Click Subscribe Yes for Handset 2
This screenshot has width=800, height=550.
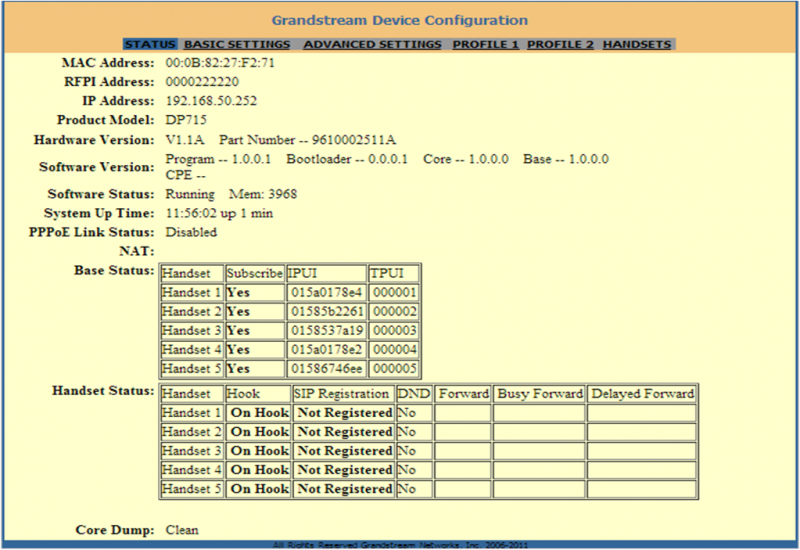(255, 311)
